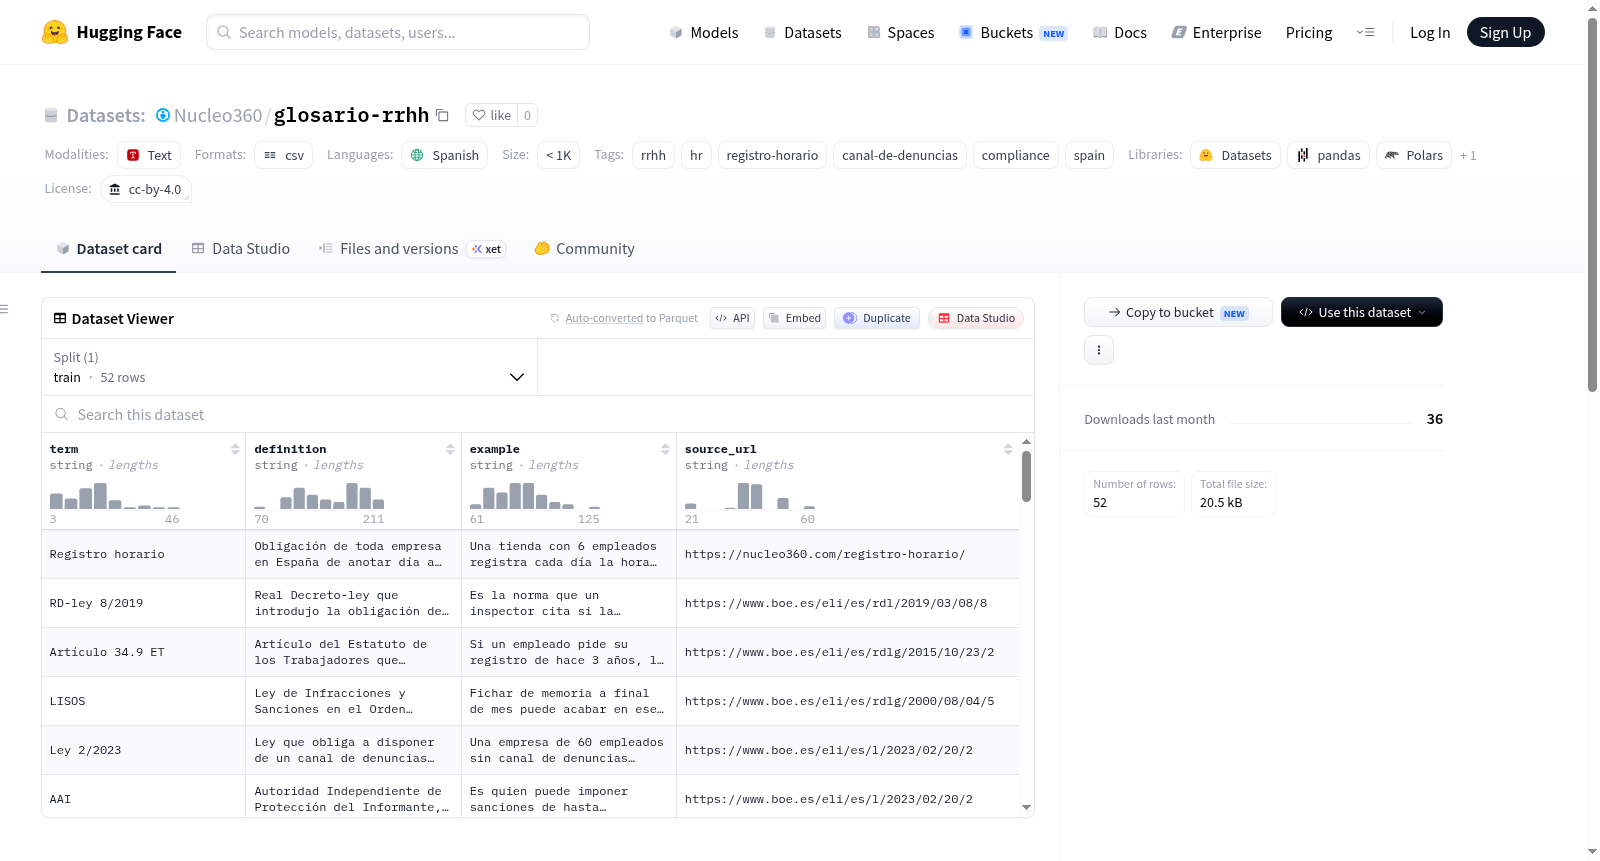Viewport: 1600px width, 861px height.
Task: Select the 'RD-ley 8/2019' term cell
Action: pos(143,603)
